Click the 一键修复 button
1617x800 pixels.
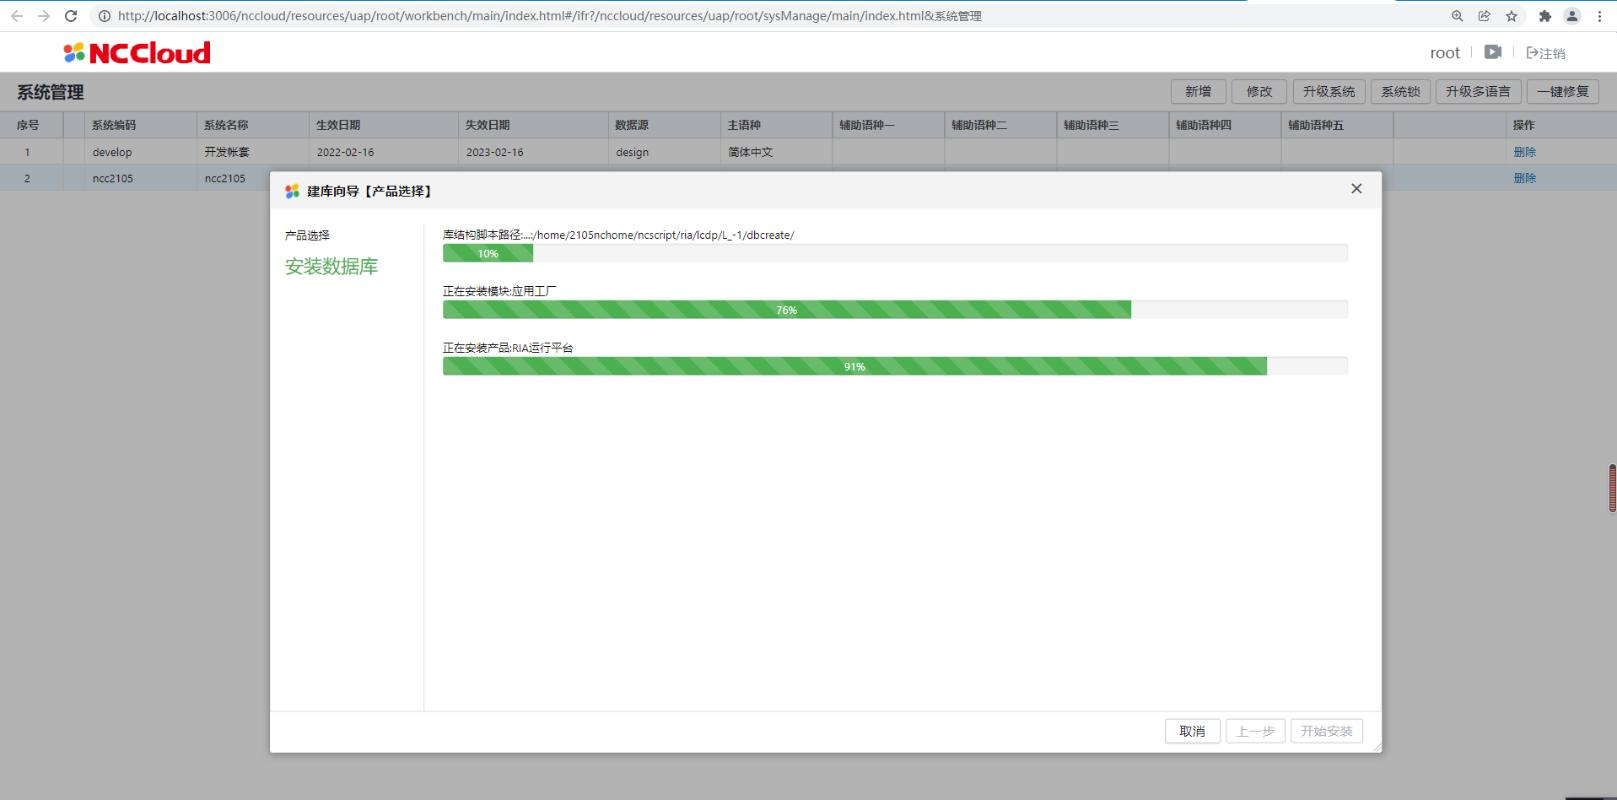pyautogui.click(x=1563, y=92)
